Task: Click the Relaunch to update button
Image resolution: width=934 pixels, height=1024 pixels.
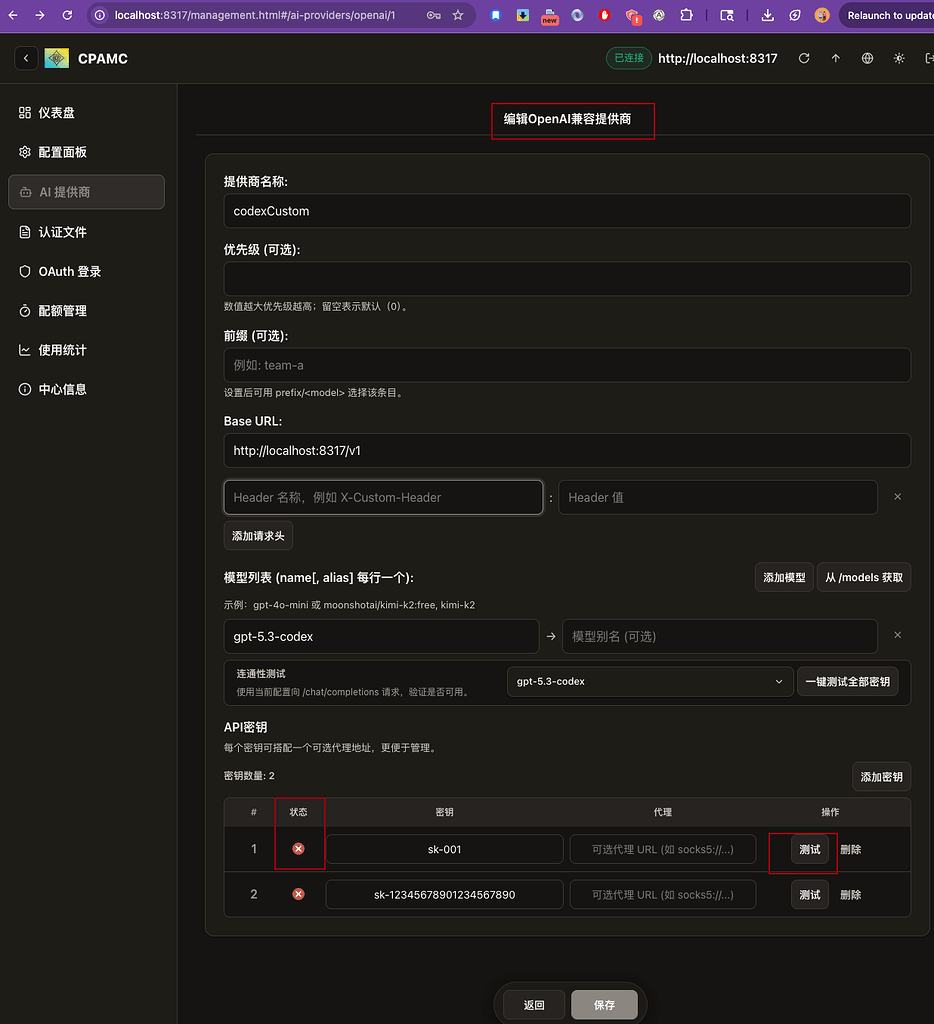Action: (887, 15)
